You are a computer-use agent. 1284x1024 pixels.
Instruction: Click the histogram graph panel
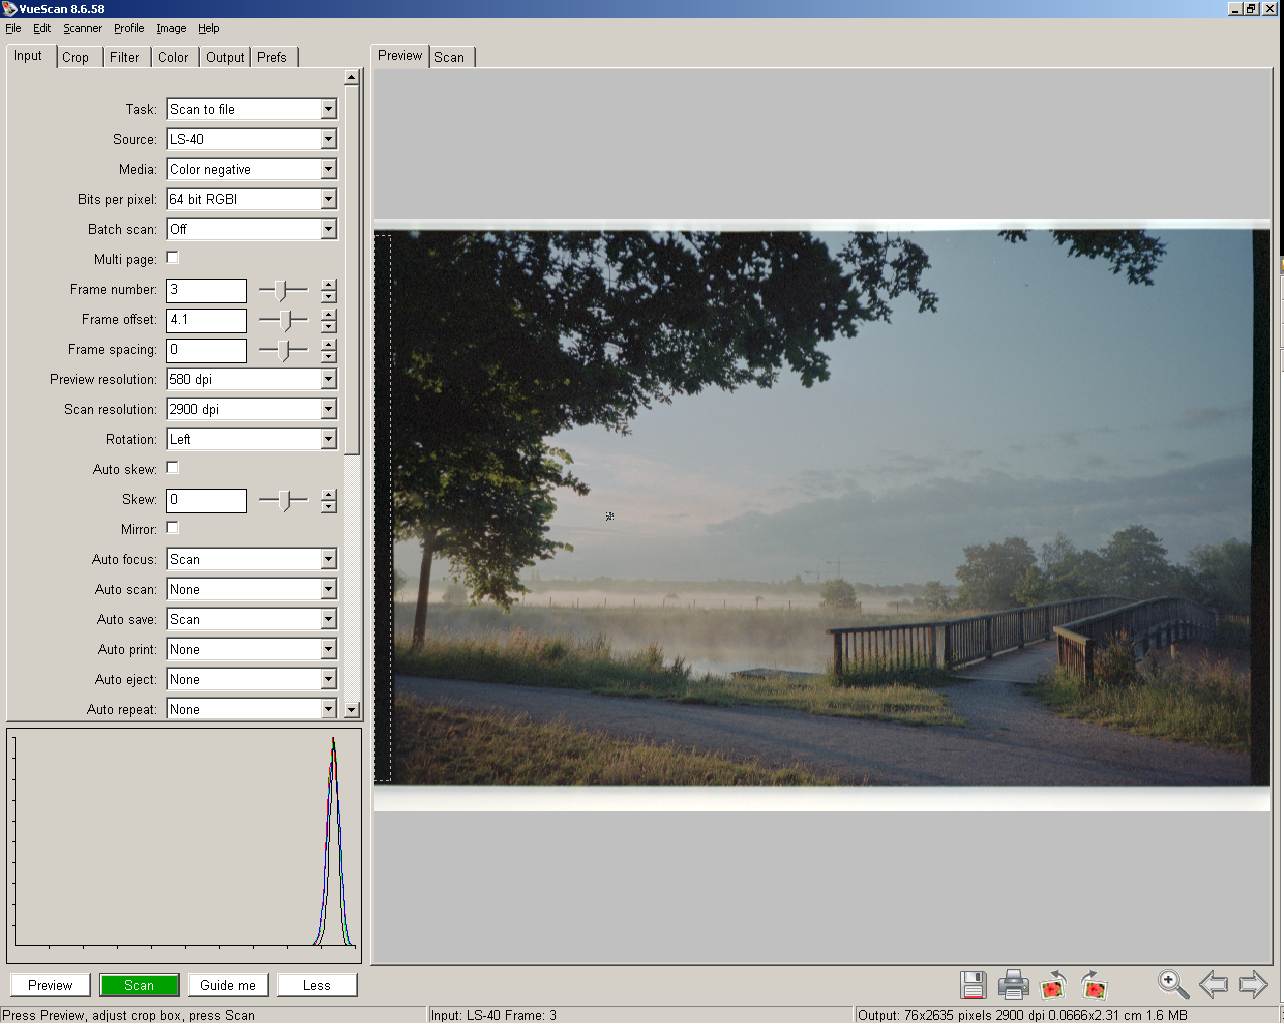pyautogui.click(x=184, y=846)
